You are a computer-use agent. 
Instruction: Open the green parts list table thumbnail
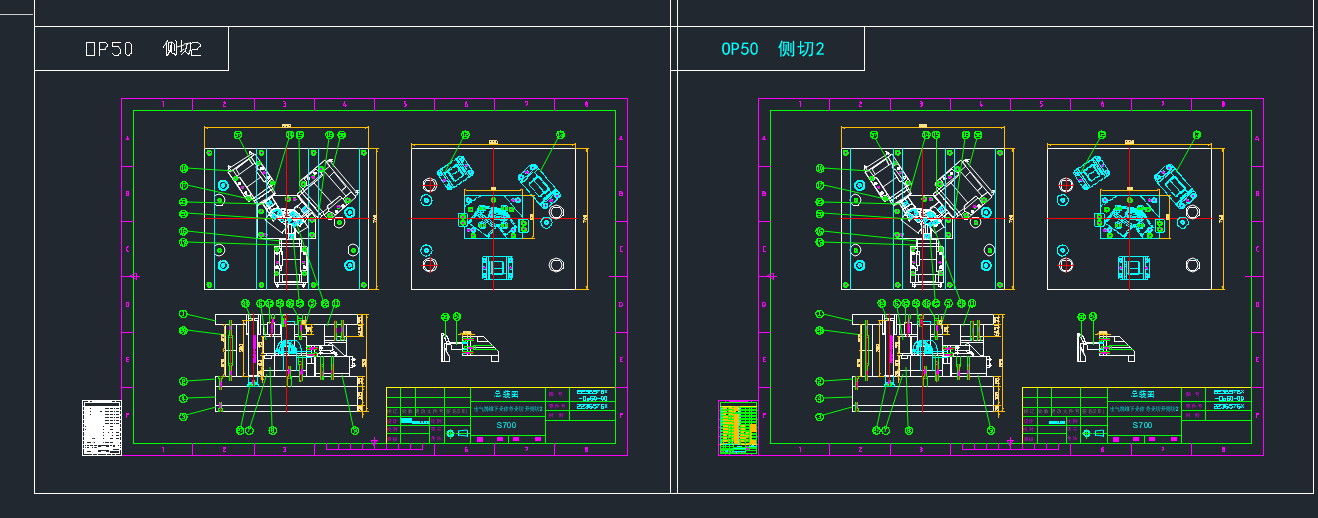738,428
